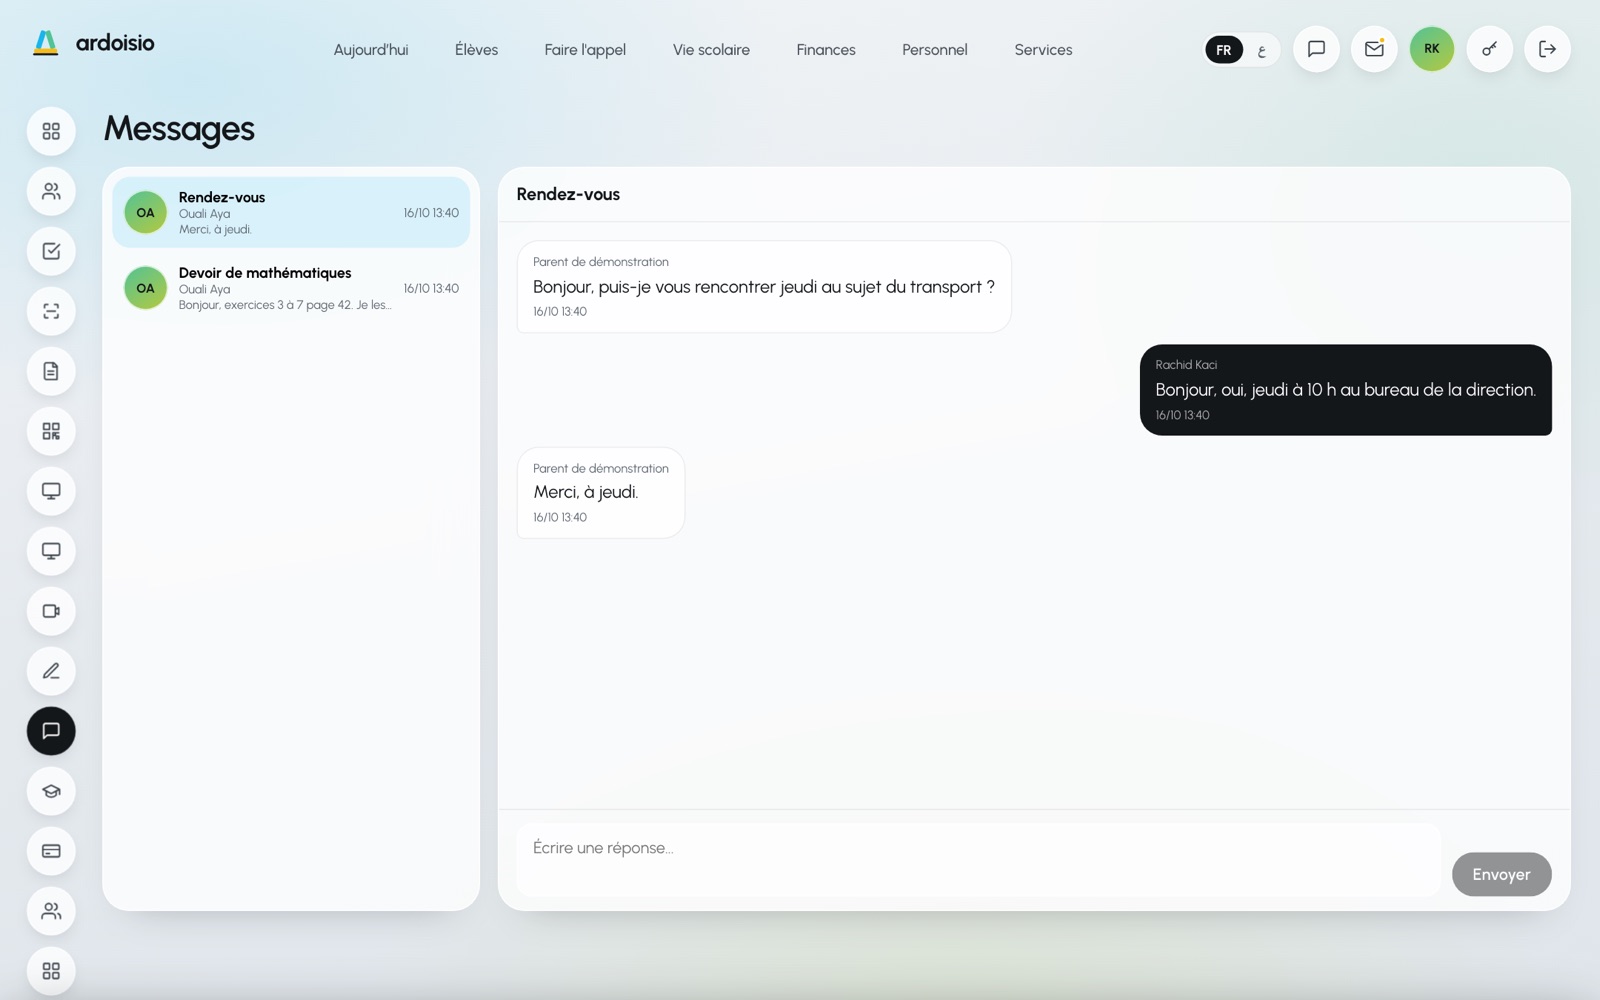This screenshot has height=1000, width=1600.
Task: Open the Faire l'appel menu
Action: click(x=585, y=50)
